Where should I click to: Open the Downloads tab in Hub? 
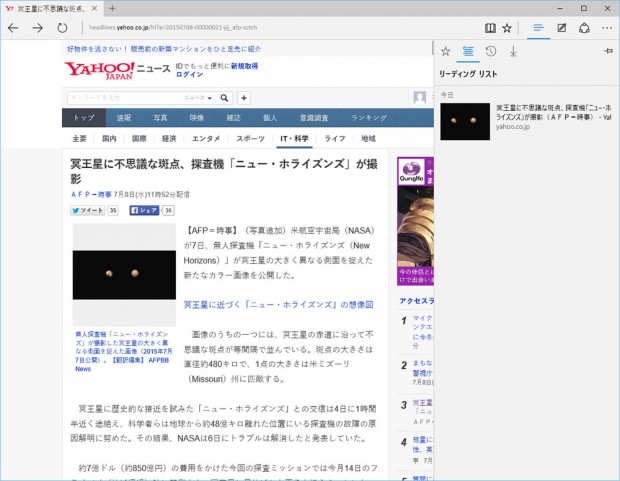tap(513, 51)
